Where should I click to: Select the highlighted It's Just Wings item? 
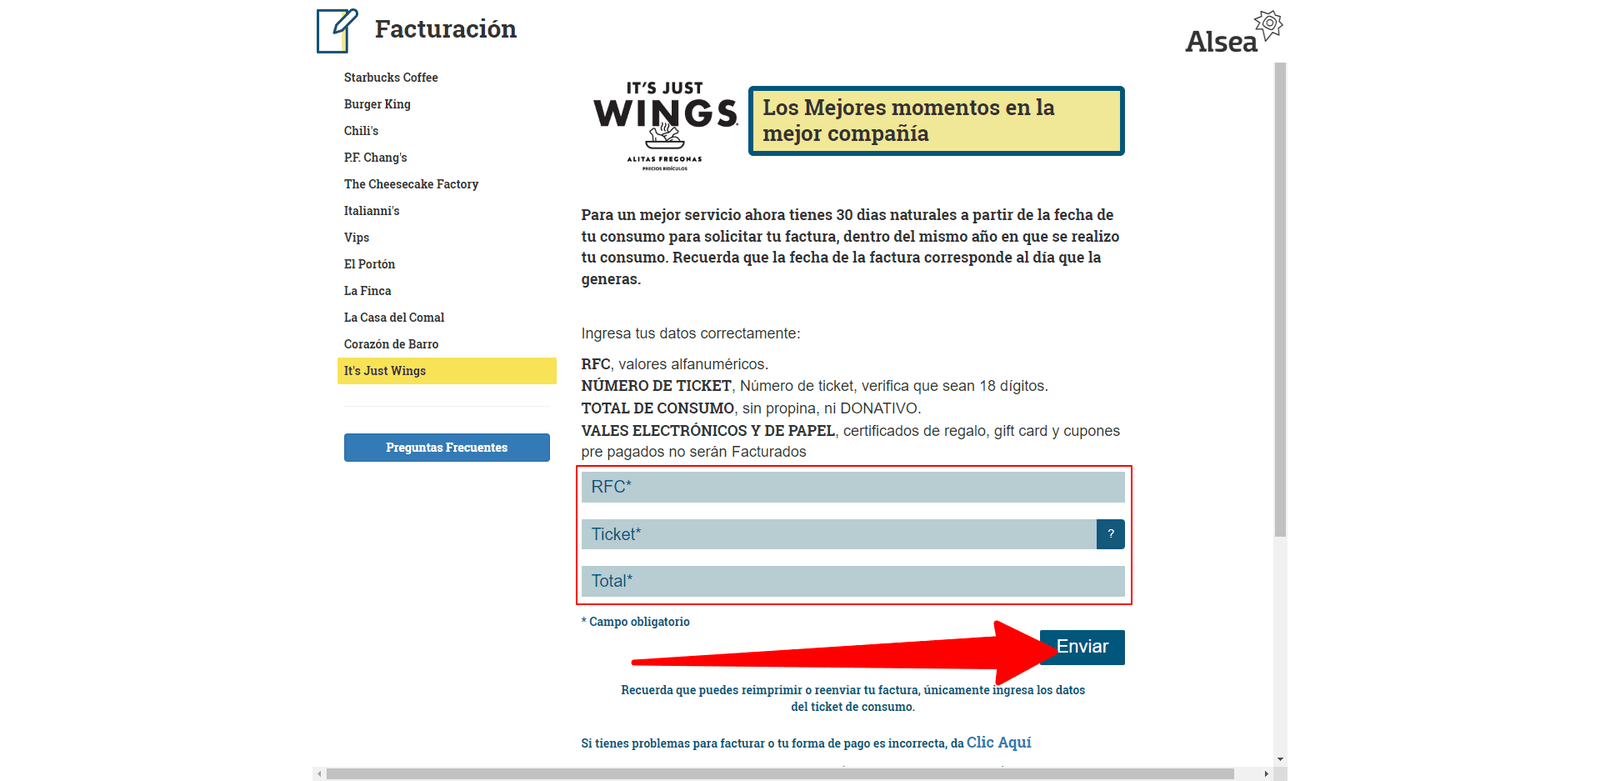(x=447, y=371)
